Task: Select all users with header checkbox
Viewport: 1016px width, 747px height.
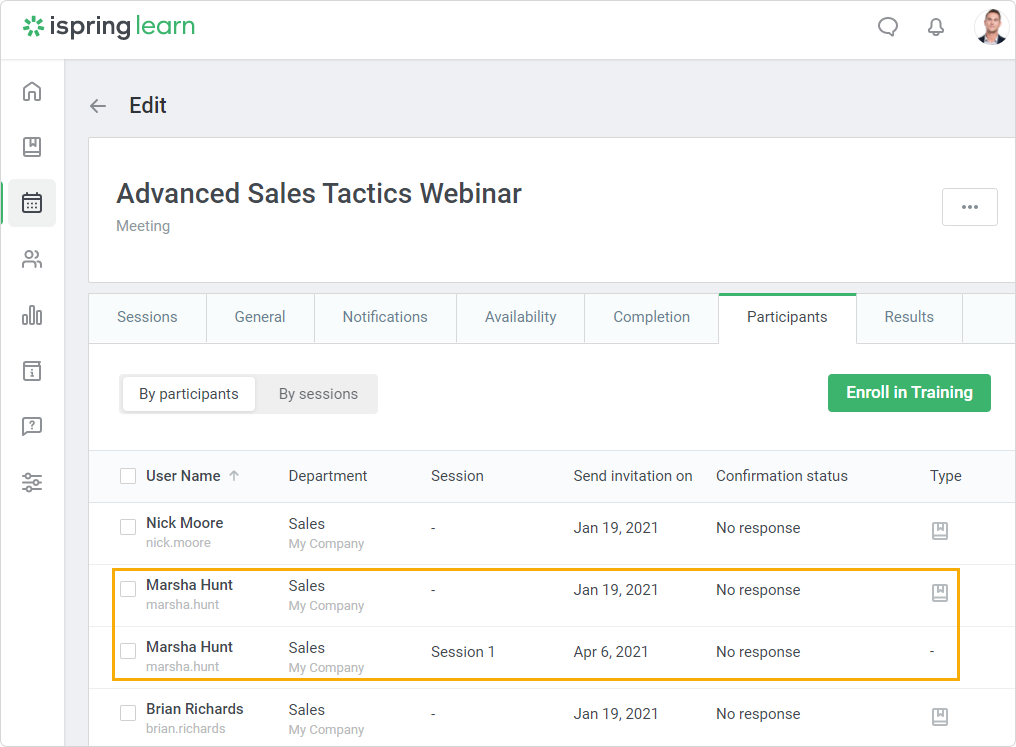Action: click(128, 476)
